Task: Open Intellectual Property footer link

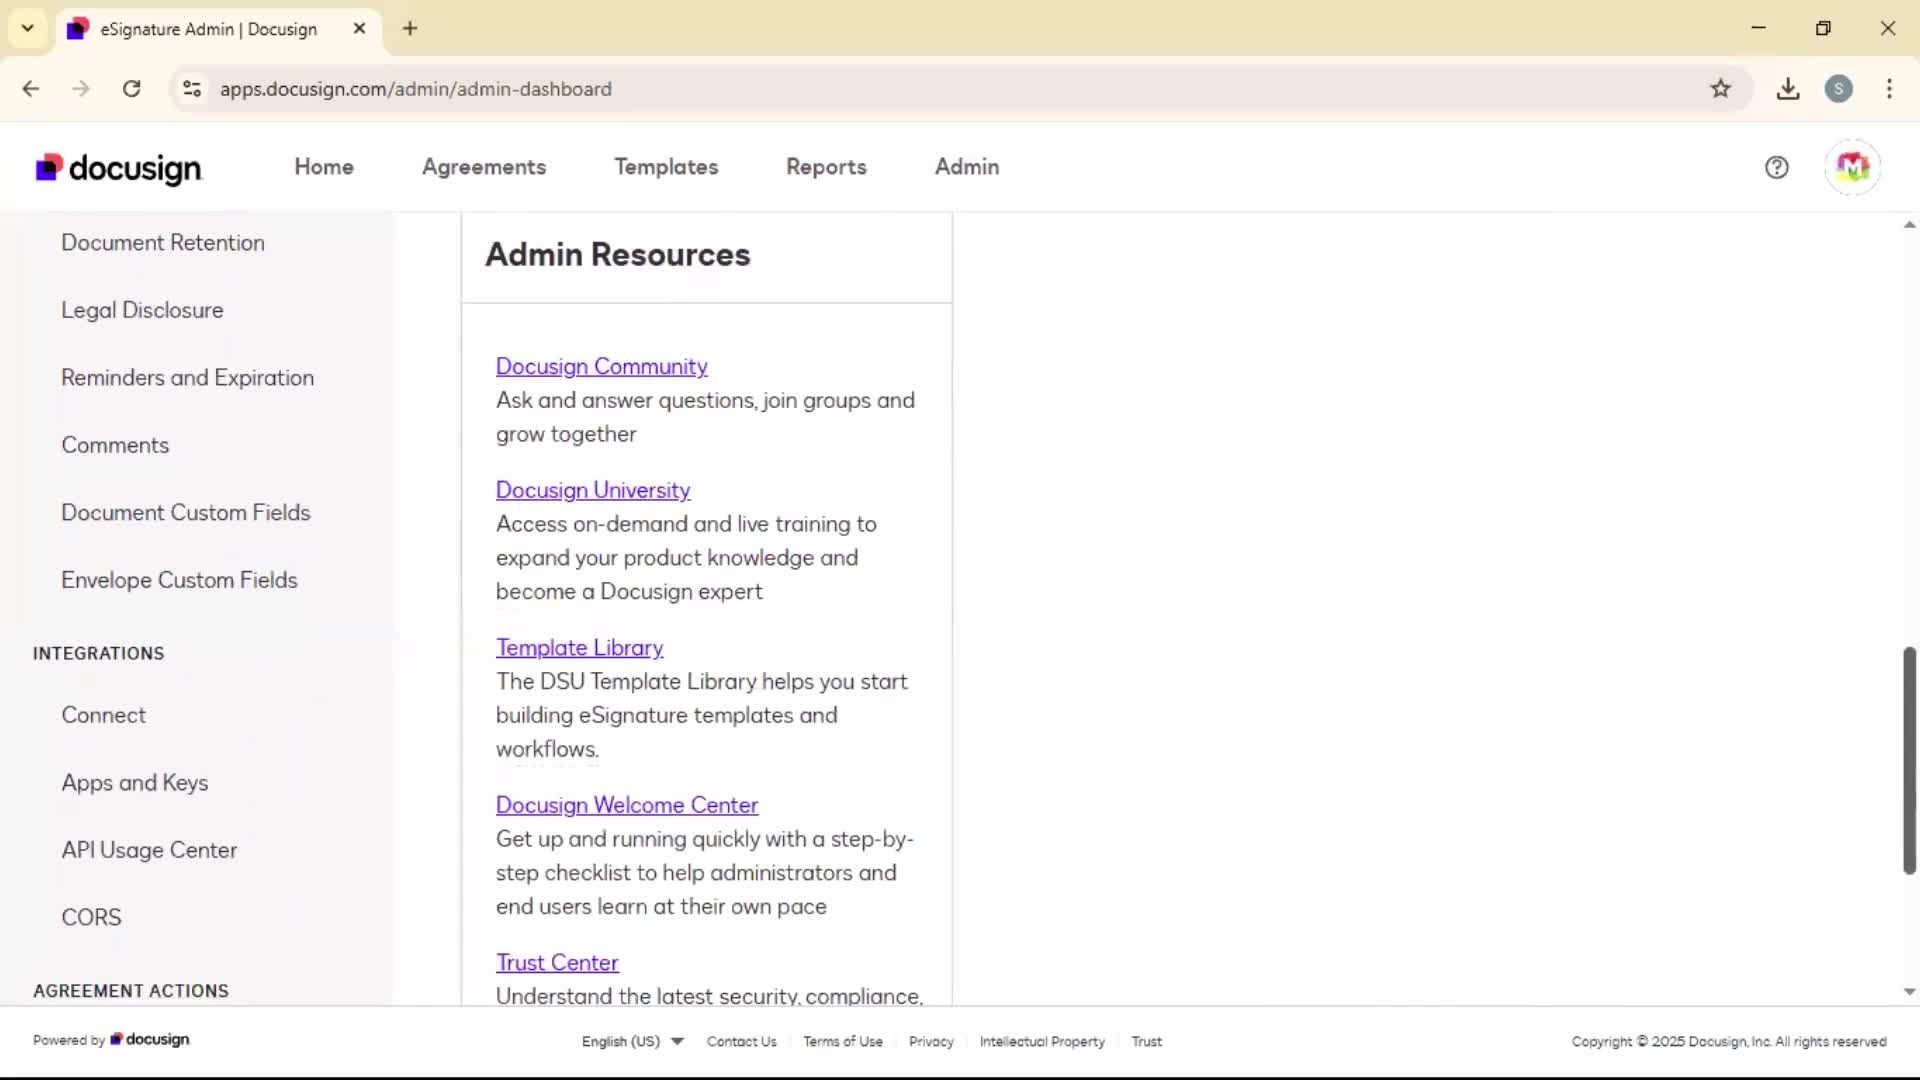Action: tap(1042, 1041)
